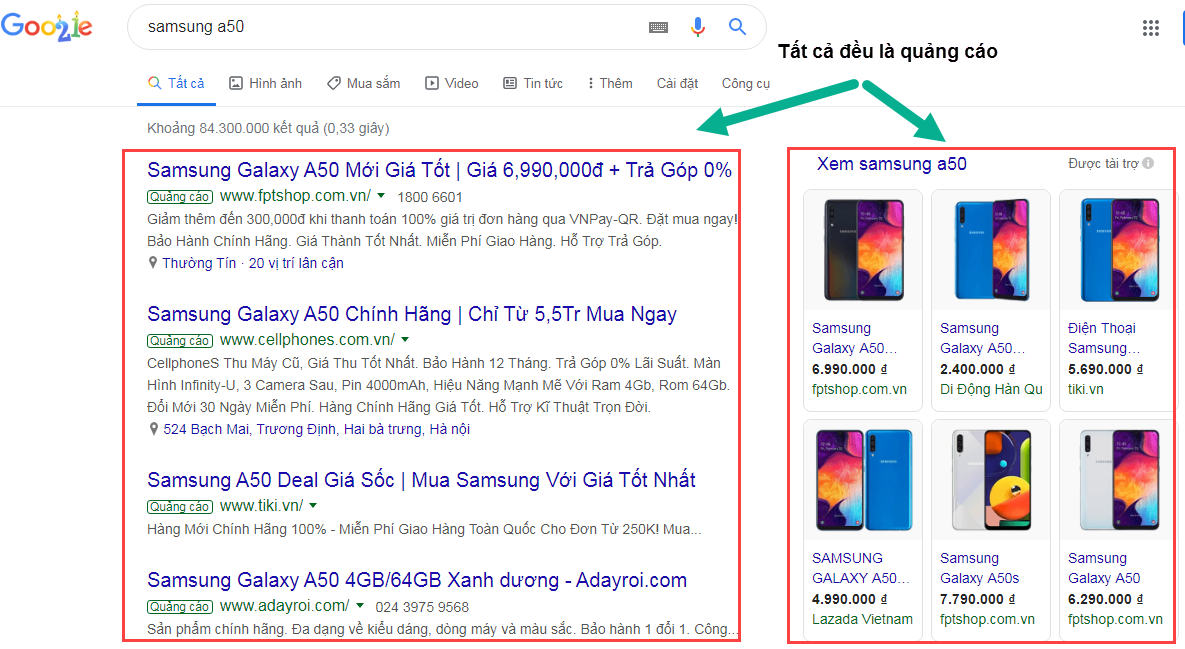Open the Google apps grid
The width and height of the screenshot is (1185, 649).
[1151, 28]
